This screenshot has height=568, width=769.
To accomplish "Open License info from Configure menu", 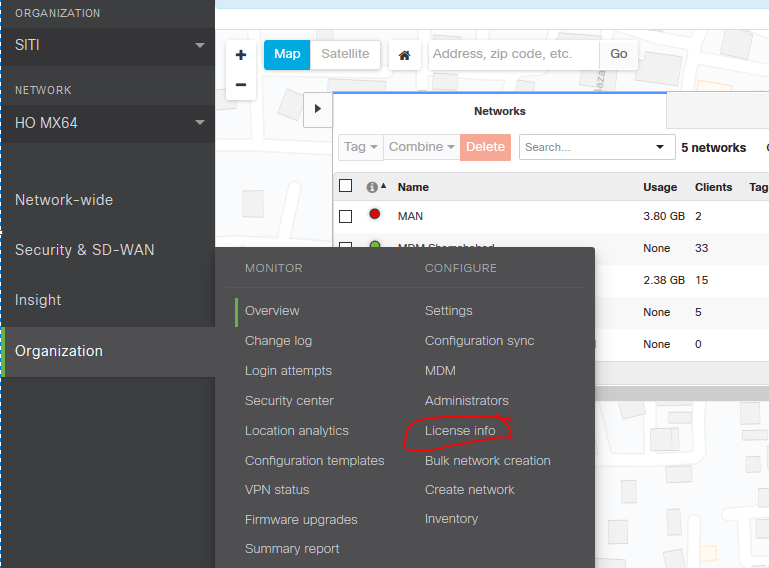I will 460,431.
